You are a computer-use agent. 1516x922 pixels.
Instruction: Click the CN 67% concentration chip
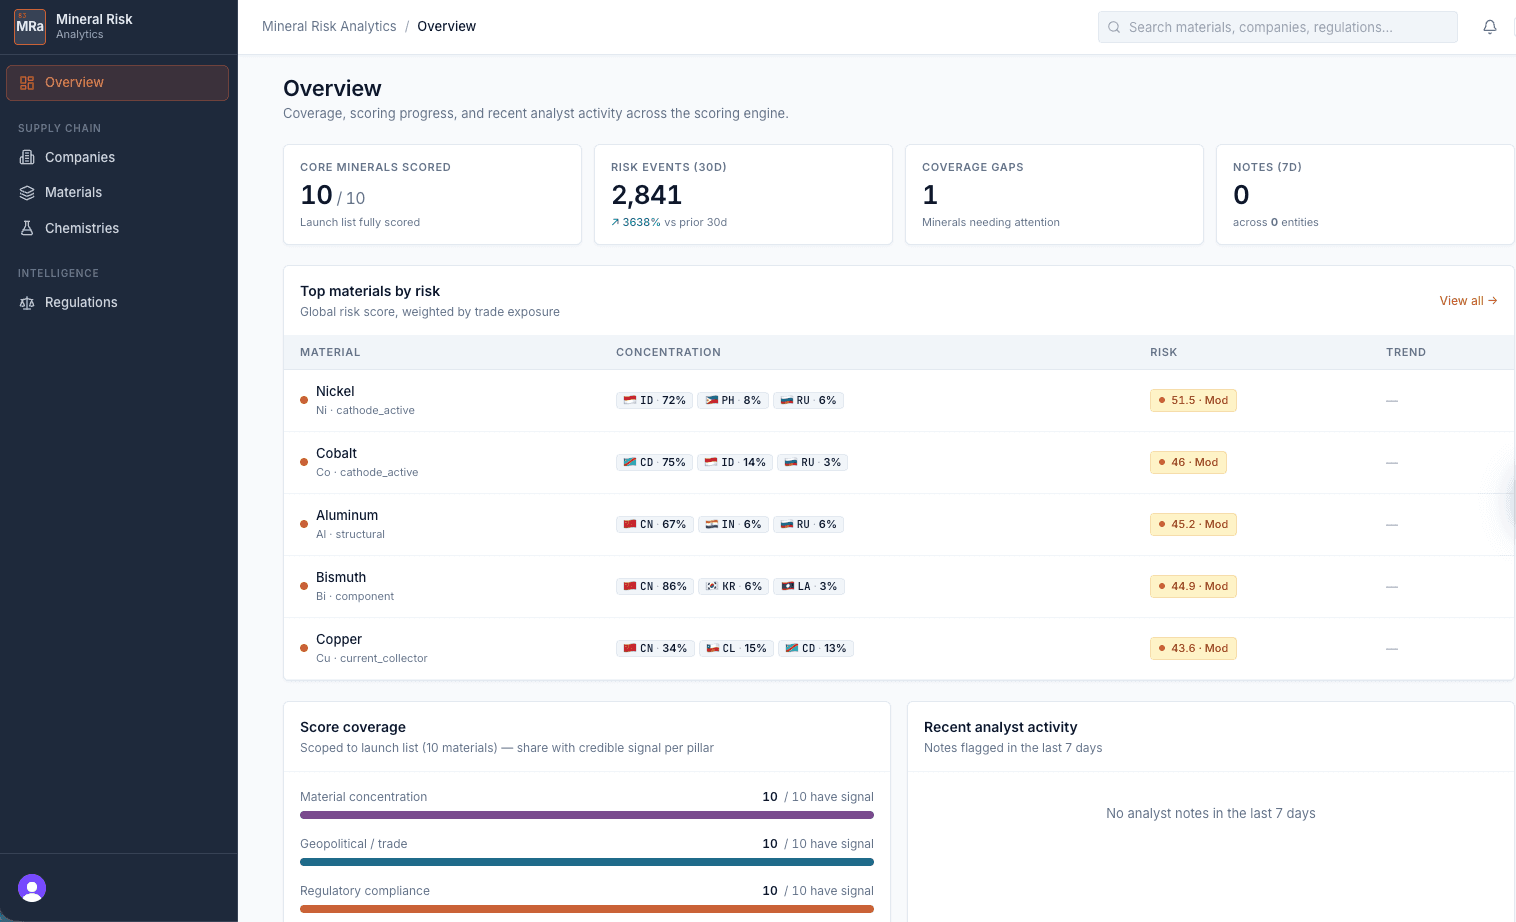pos(654,524)
